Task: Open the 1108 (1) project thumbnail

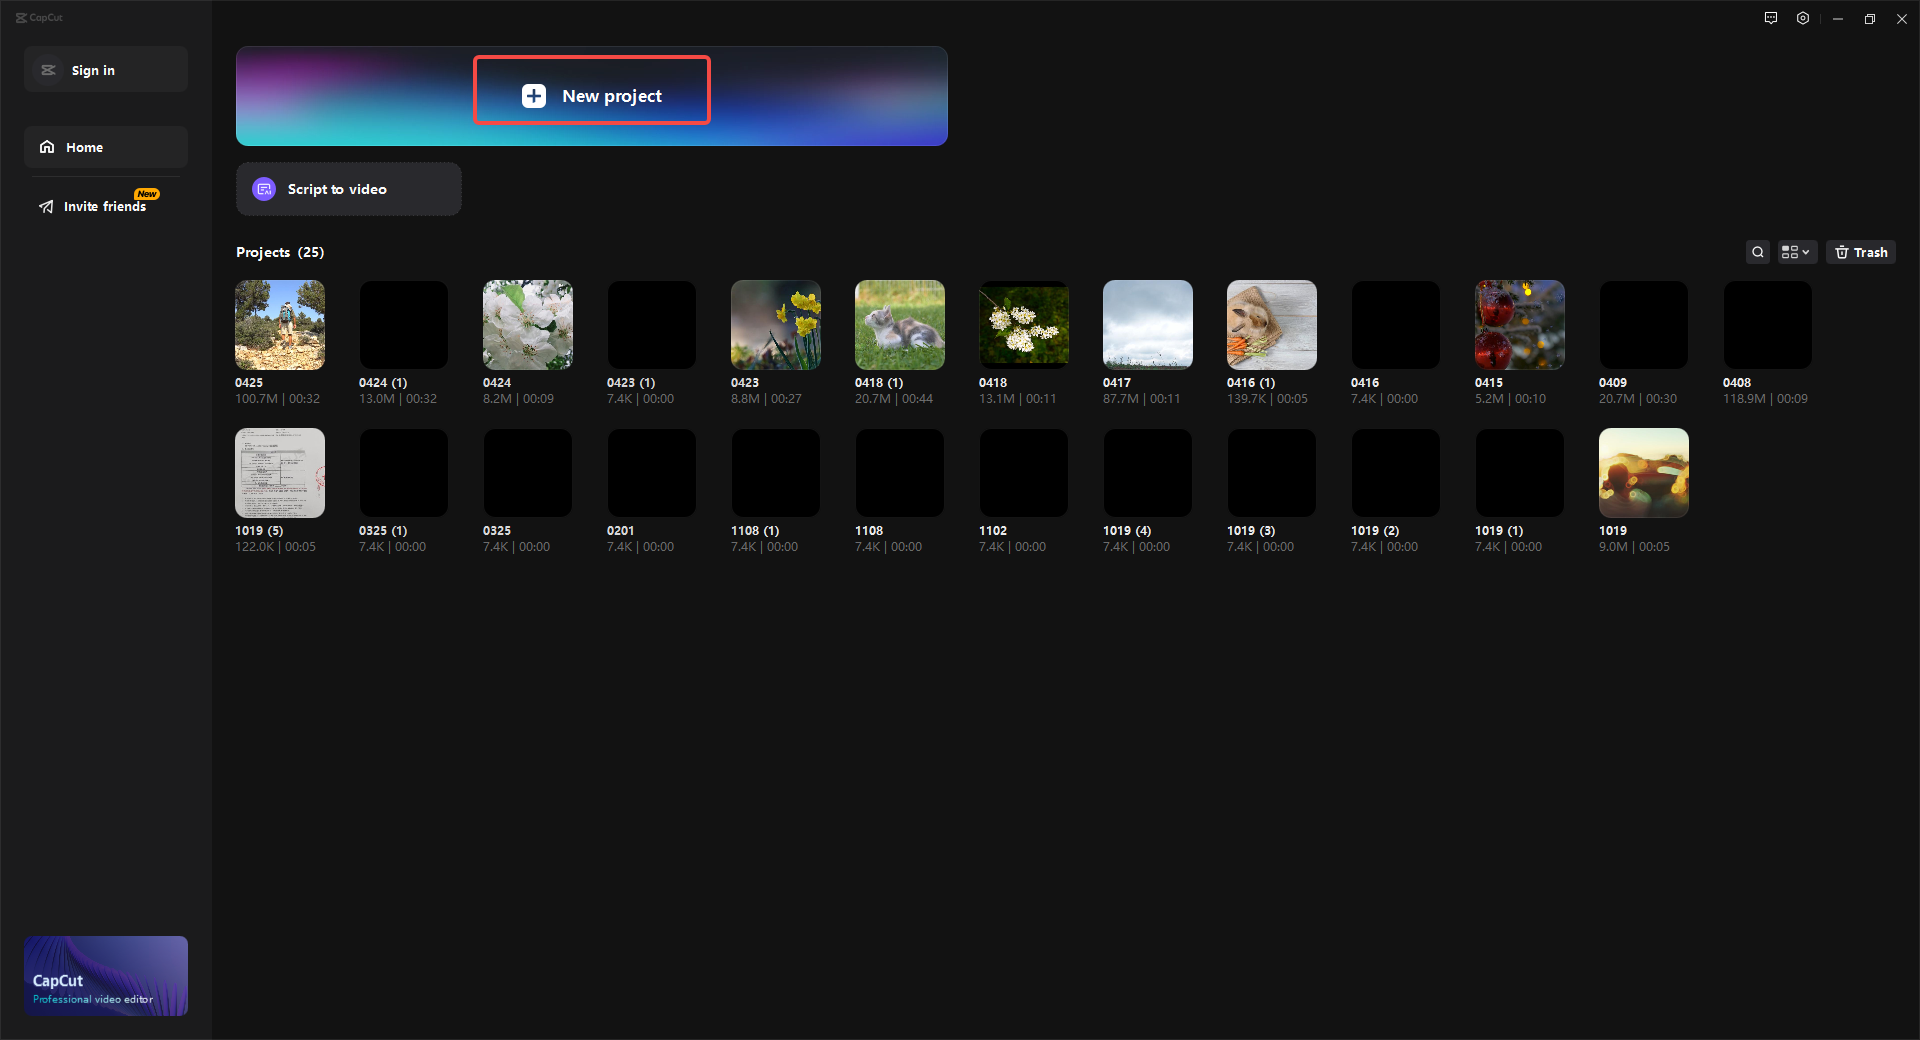Action: (x=776, y=473)
